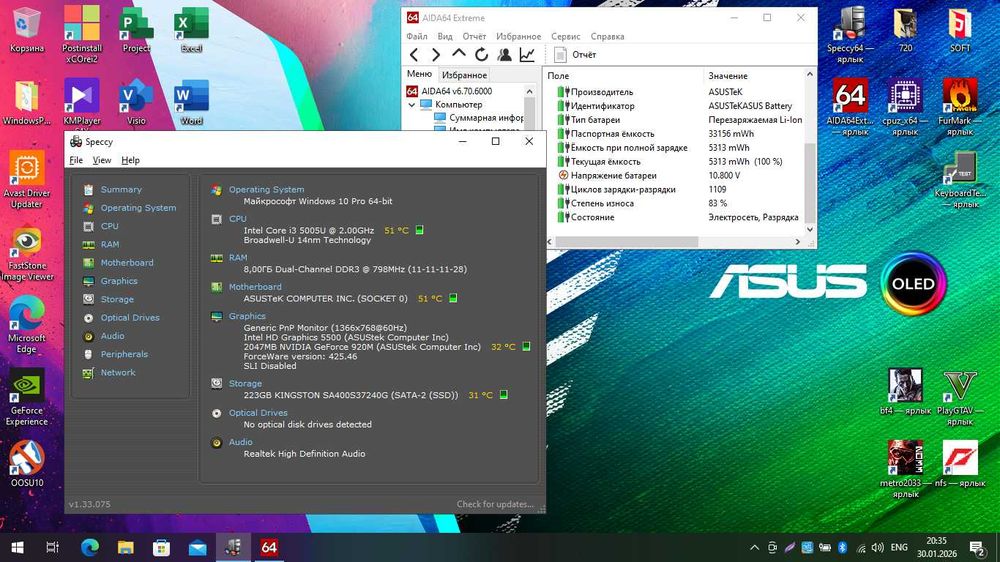Click Check for updates link in Speccy
Screen dimensions: 1000x562
(495, 504)
